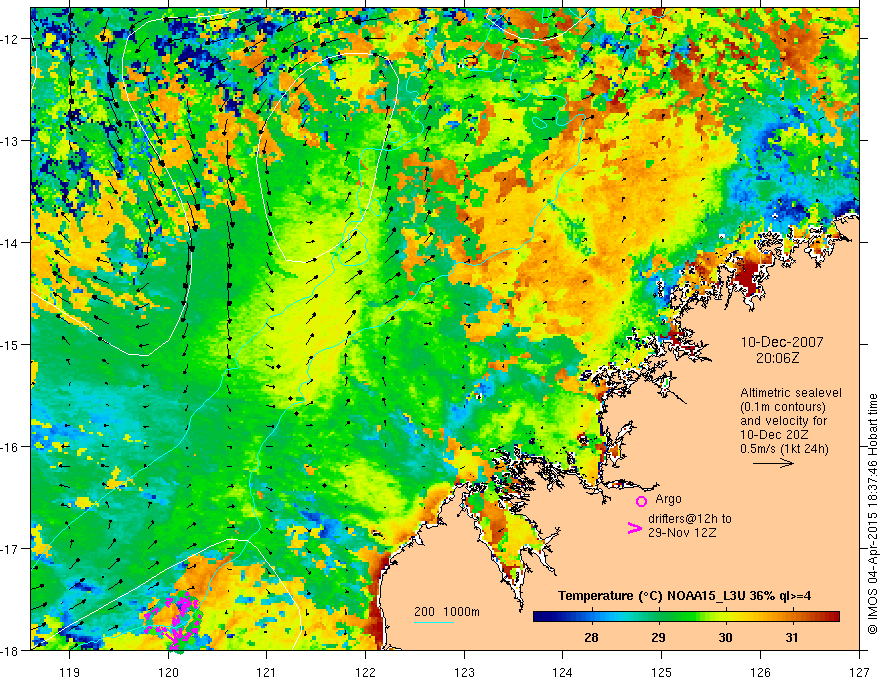The image size is (880, 680).
Task: Click the "Altimetric sealevel" legend line
Action: [x=791, y=393]
